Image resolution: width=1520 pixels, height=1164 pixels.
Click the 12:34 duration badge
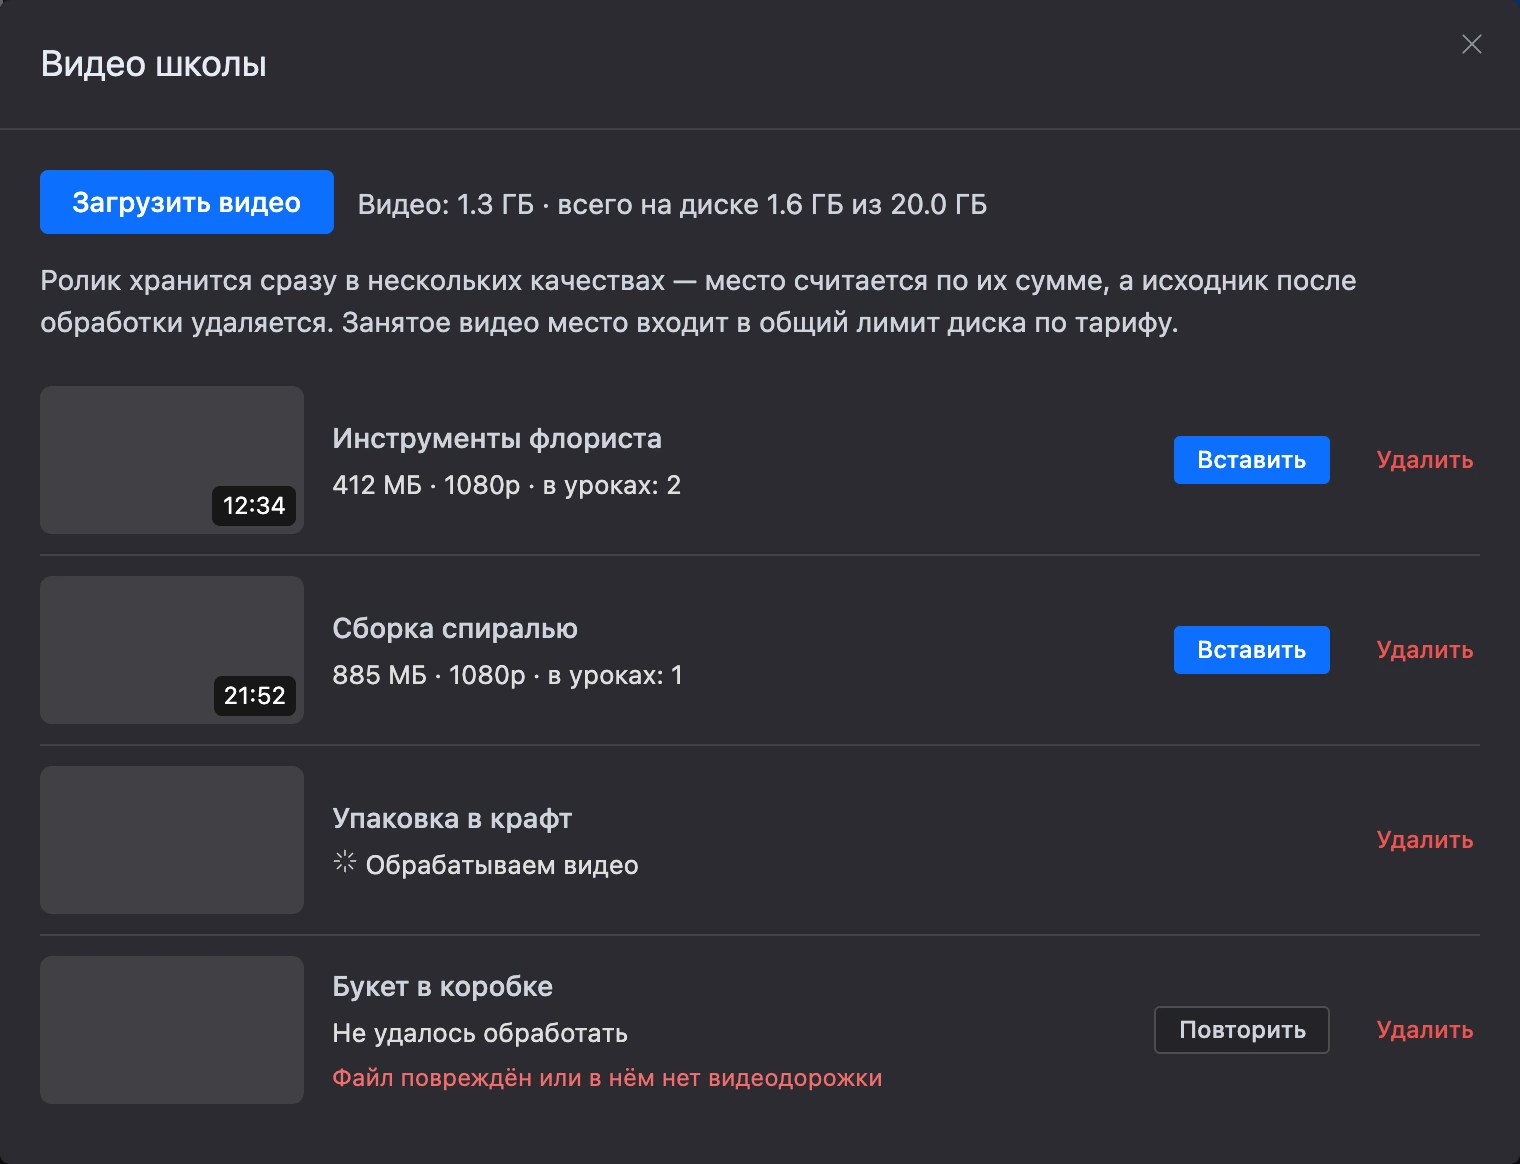(x=254, y=506)
